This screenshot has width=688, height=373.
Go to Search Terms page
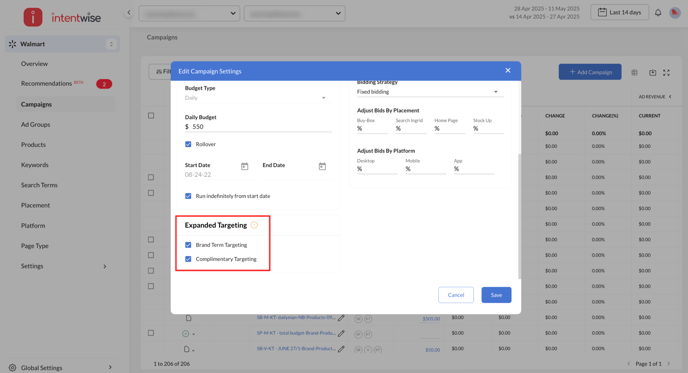tap(39, 185)
